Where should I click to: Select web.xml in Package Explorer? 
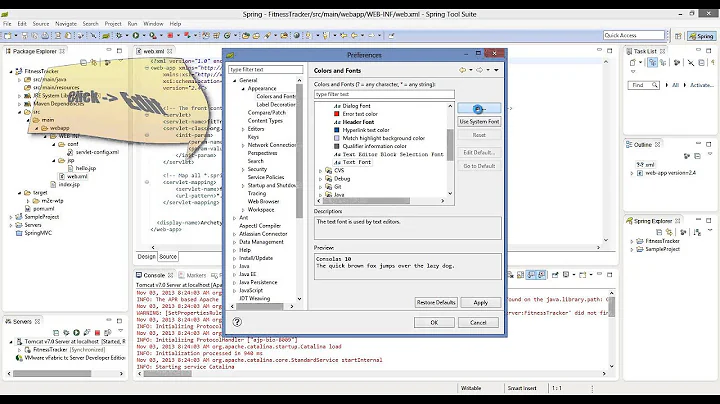tap(77, 176)
